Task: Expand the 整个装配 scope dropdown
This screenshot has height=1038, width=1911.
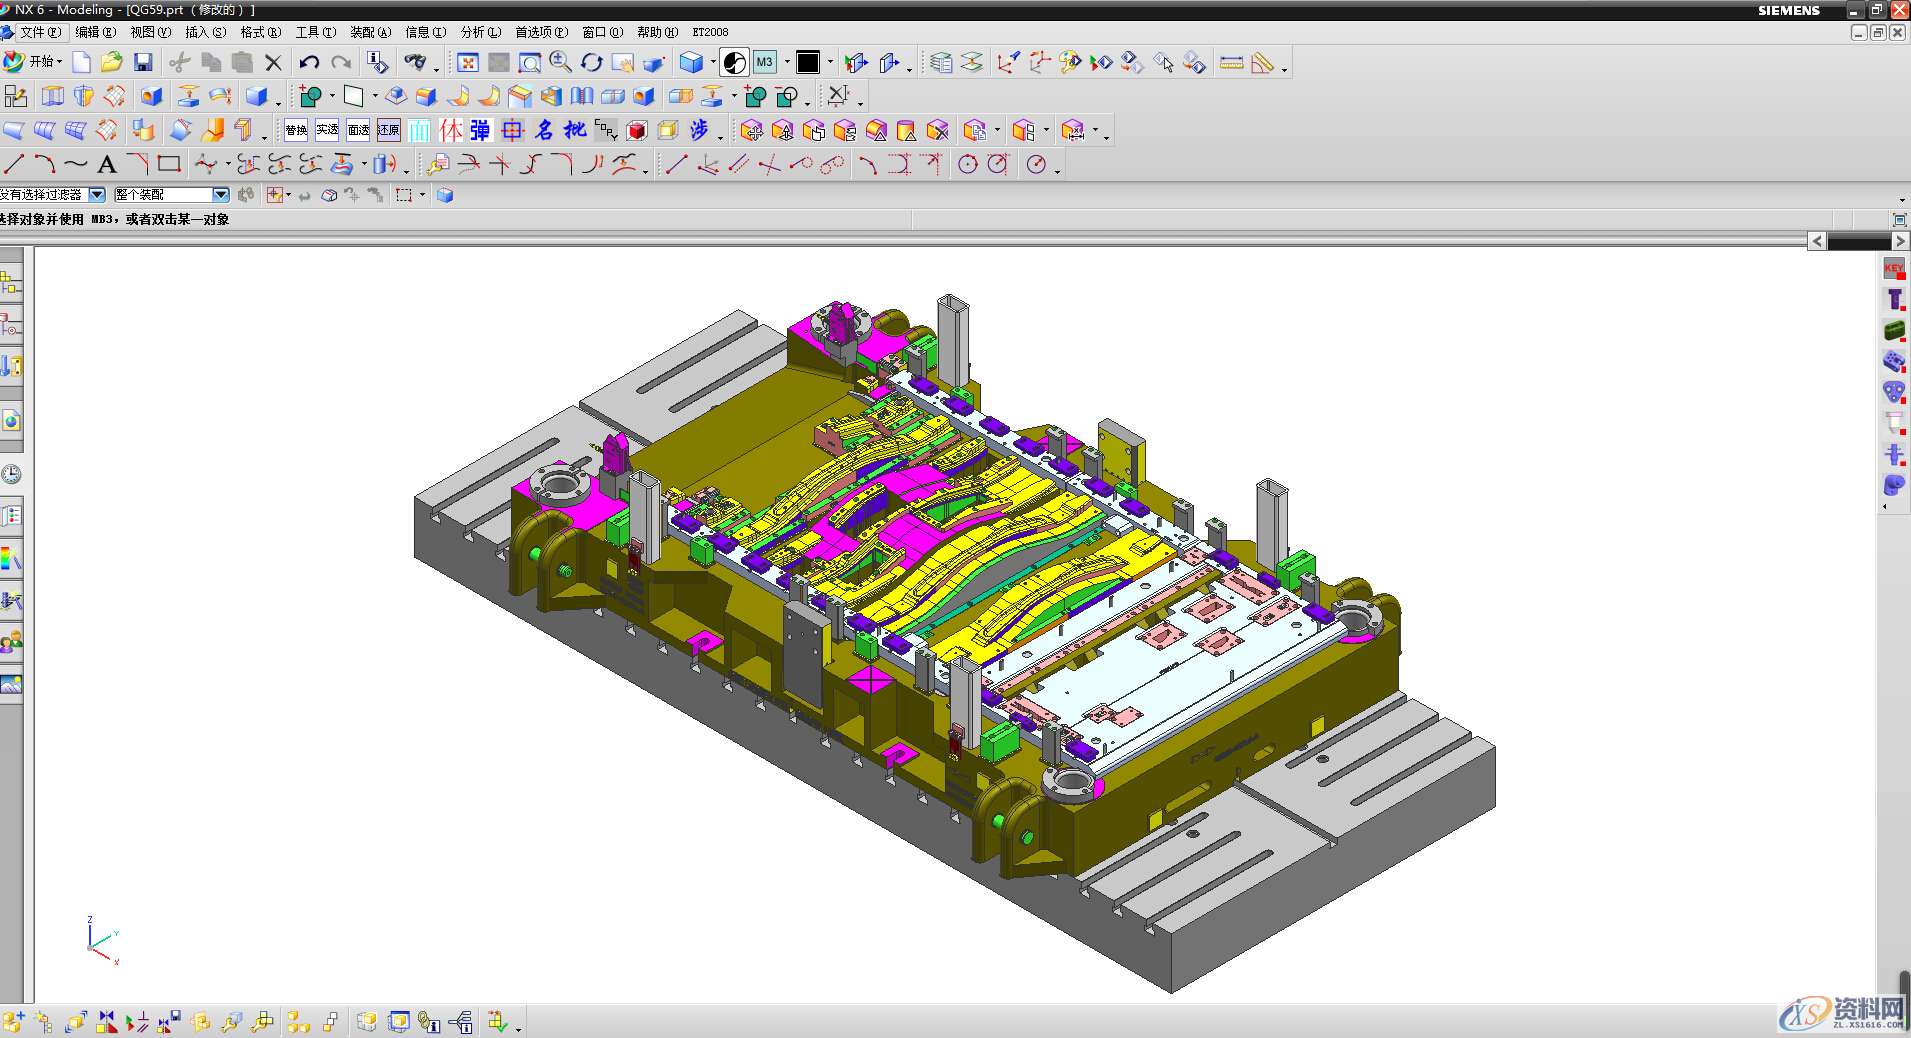Action: pos(221,195)
